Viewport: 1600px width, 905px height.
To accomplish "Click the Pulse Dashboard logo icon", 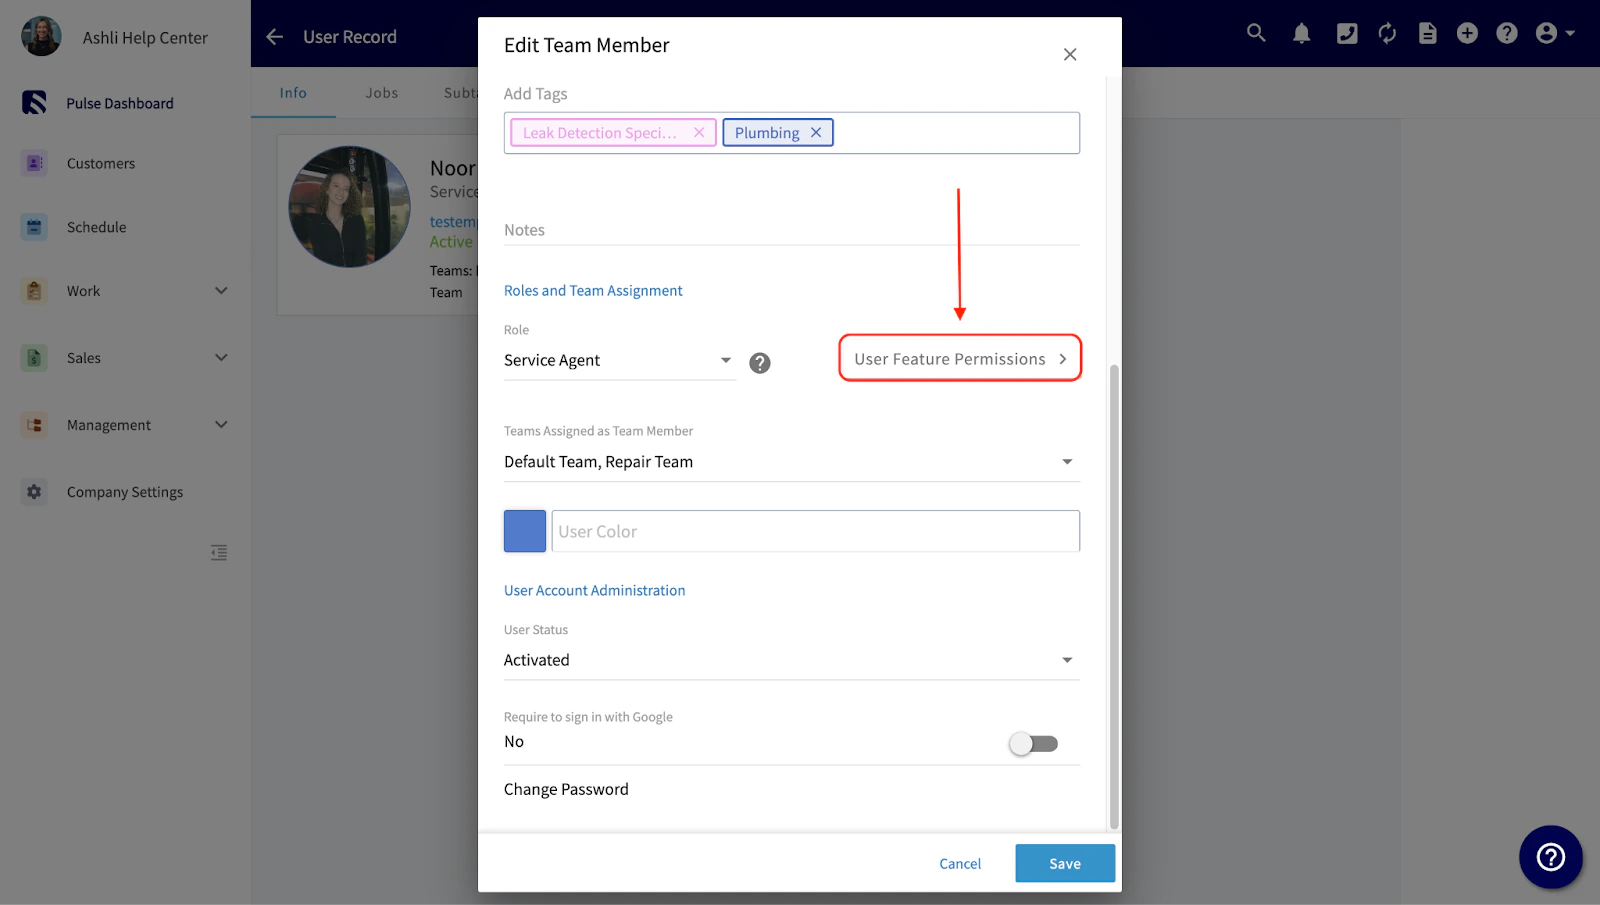I will click(34, 103).
